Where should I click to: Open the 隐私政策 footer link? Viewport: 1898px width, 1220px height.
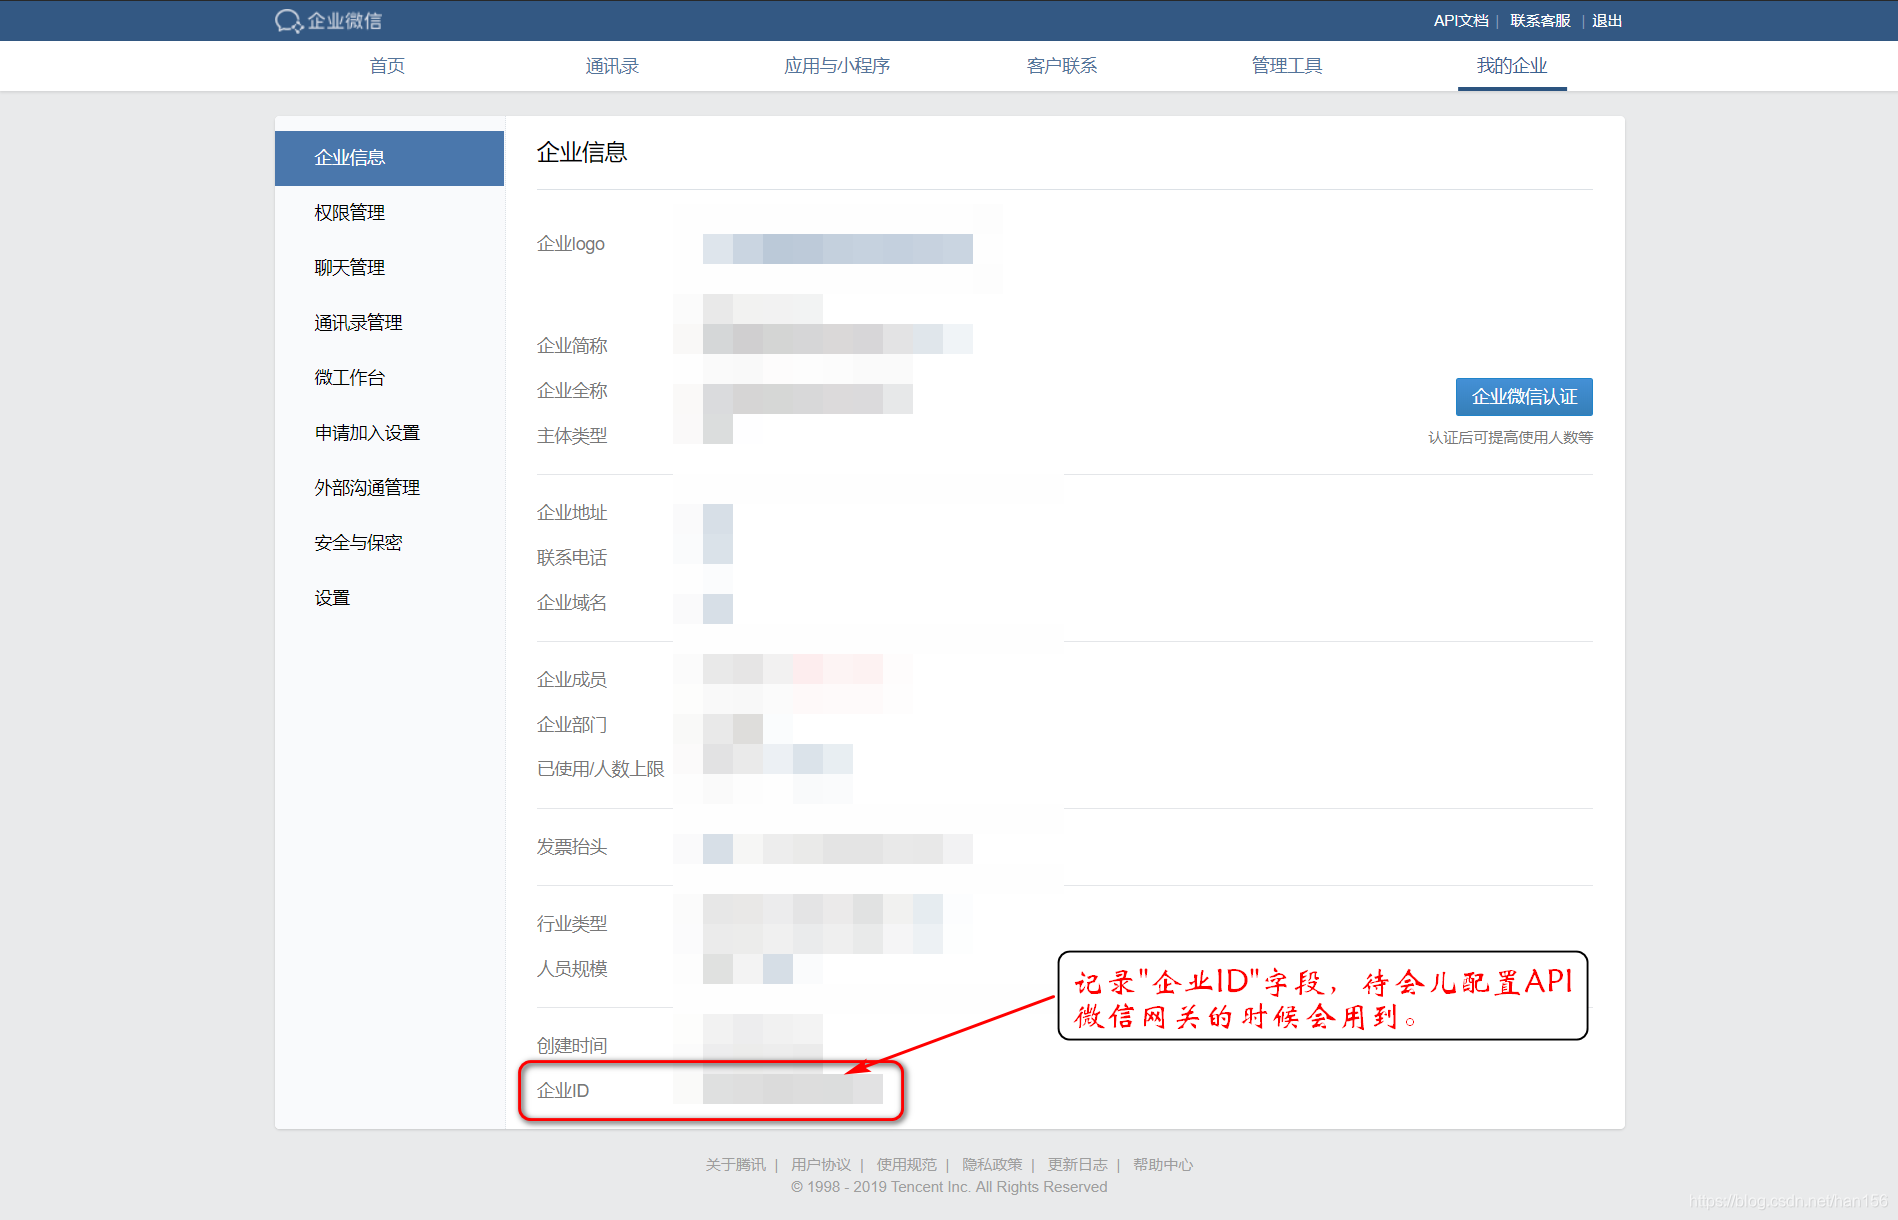(992, 1165)
